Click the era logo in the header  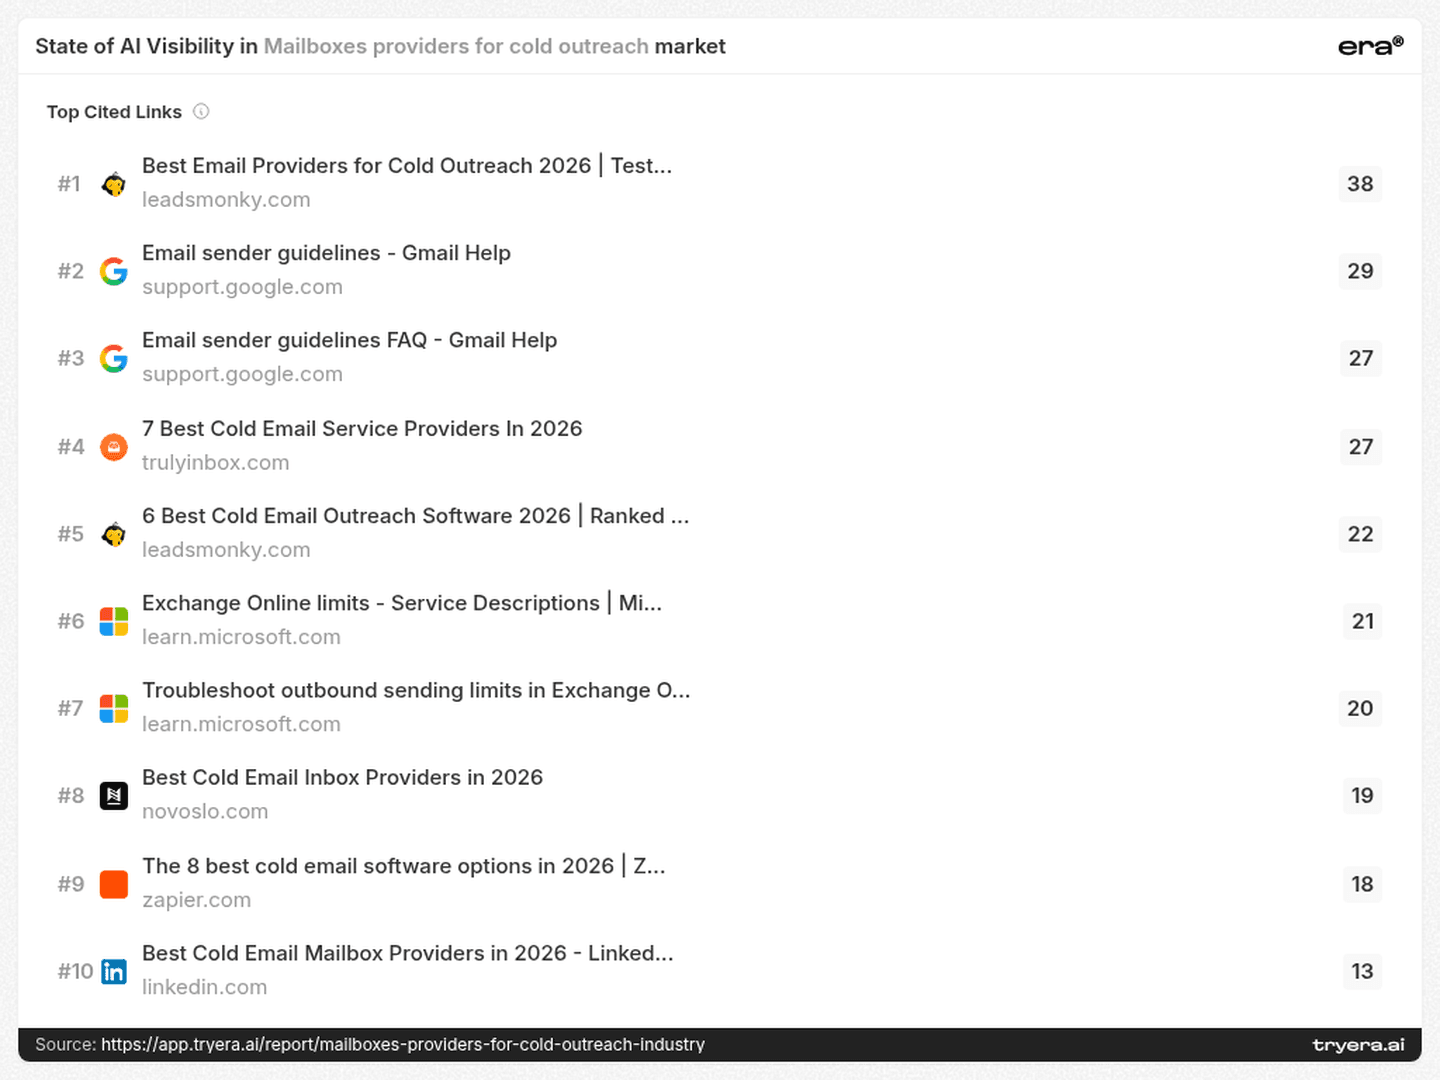point(1371,46)
